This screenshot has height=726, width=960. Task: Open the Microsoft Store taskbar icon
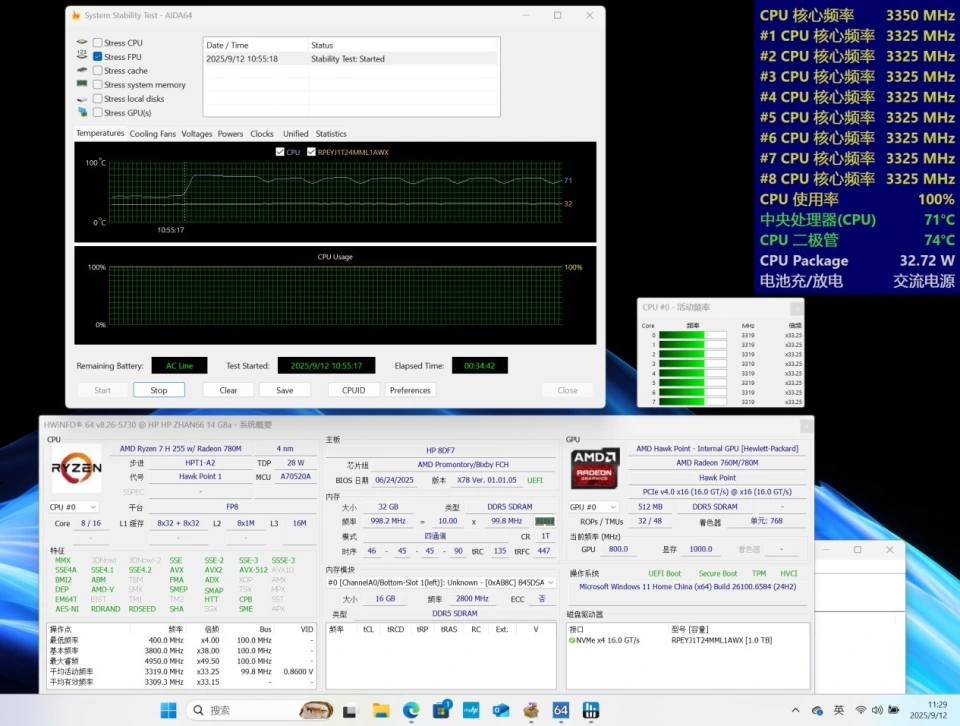pos(441,710)
